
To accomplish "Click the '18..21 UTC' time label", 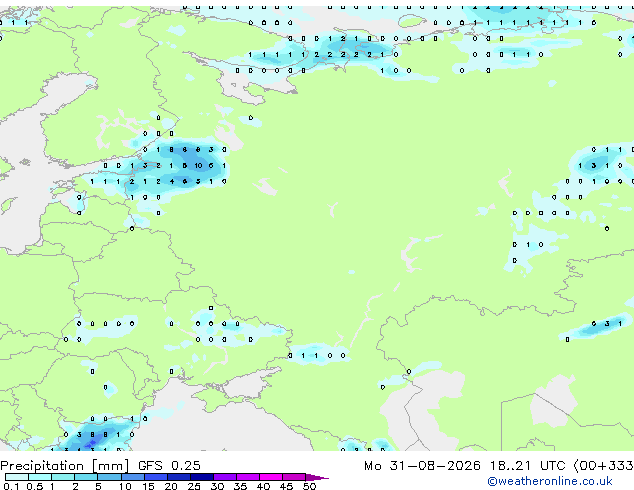I will coord(527,466).
